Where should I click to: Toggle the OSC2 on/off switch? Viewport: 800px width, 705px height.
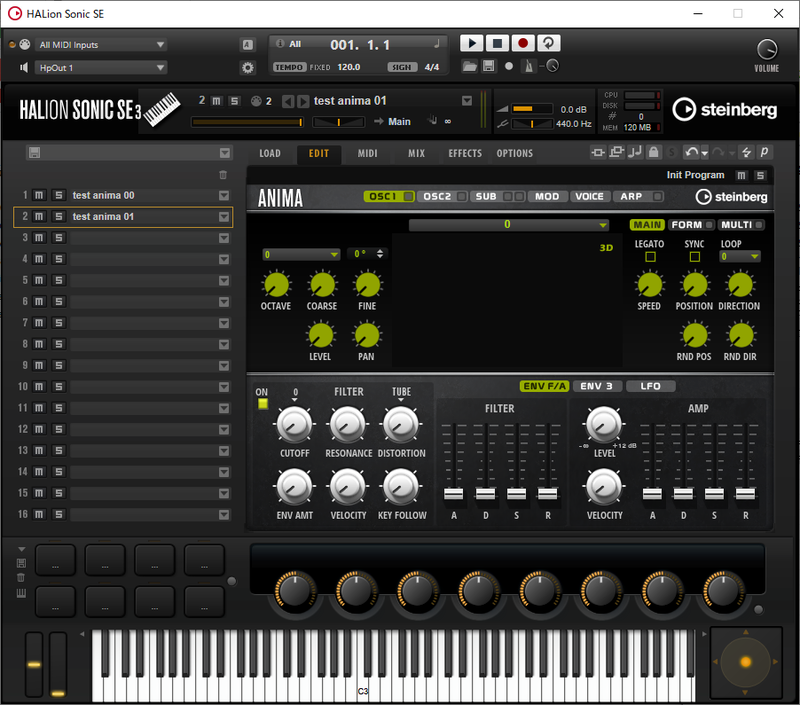coord(461,196)
